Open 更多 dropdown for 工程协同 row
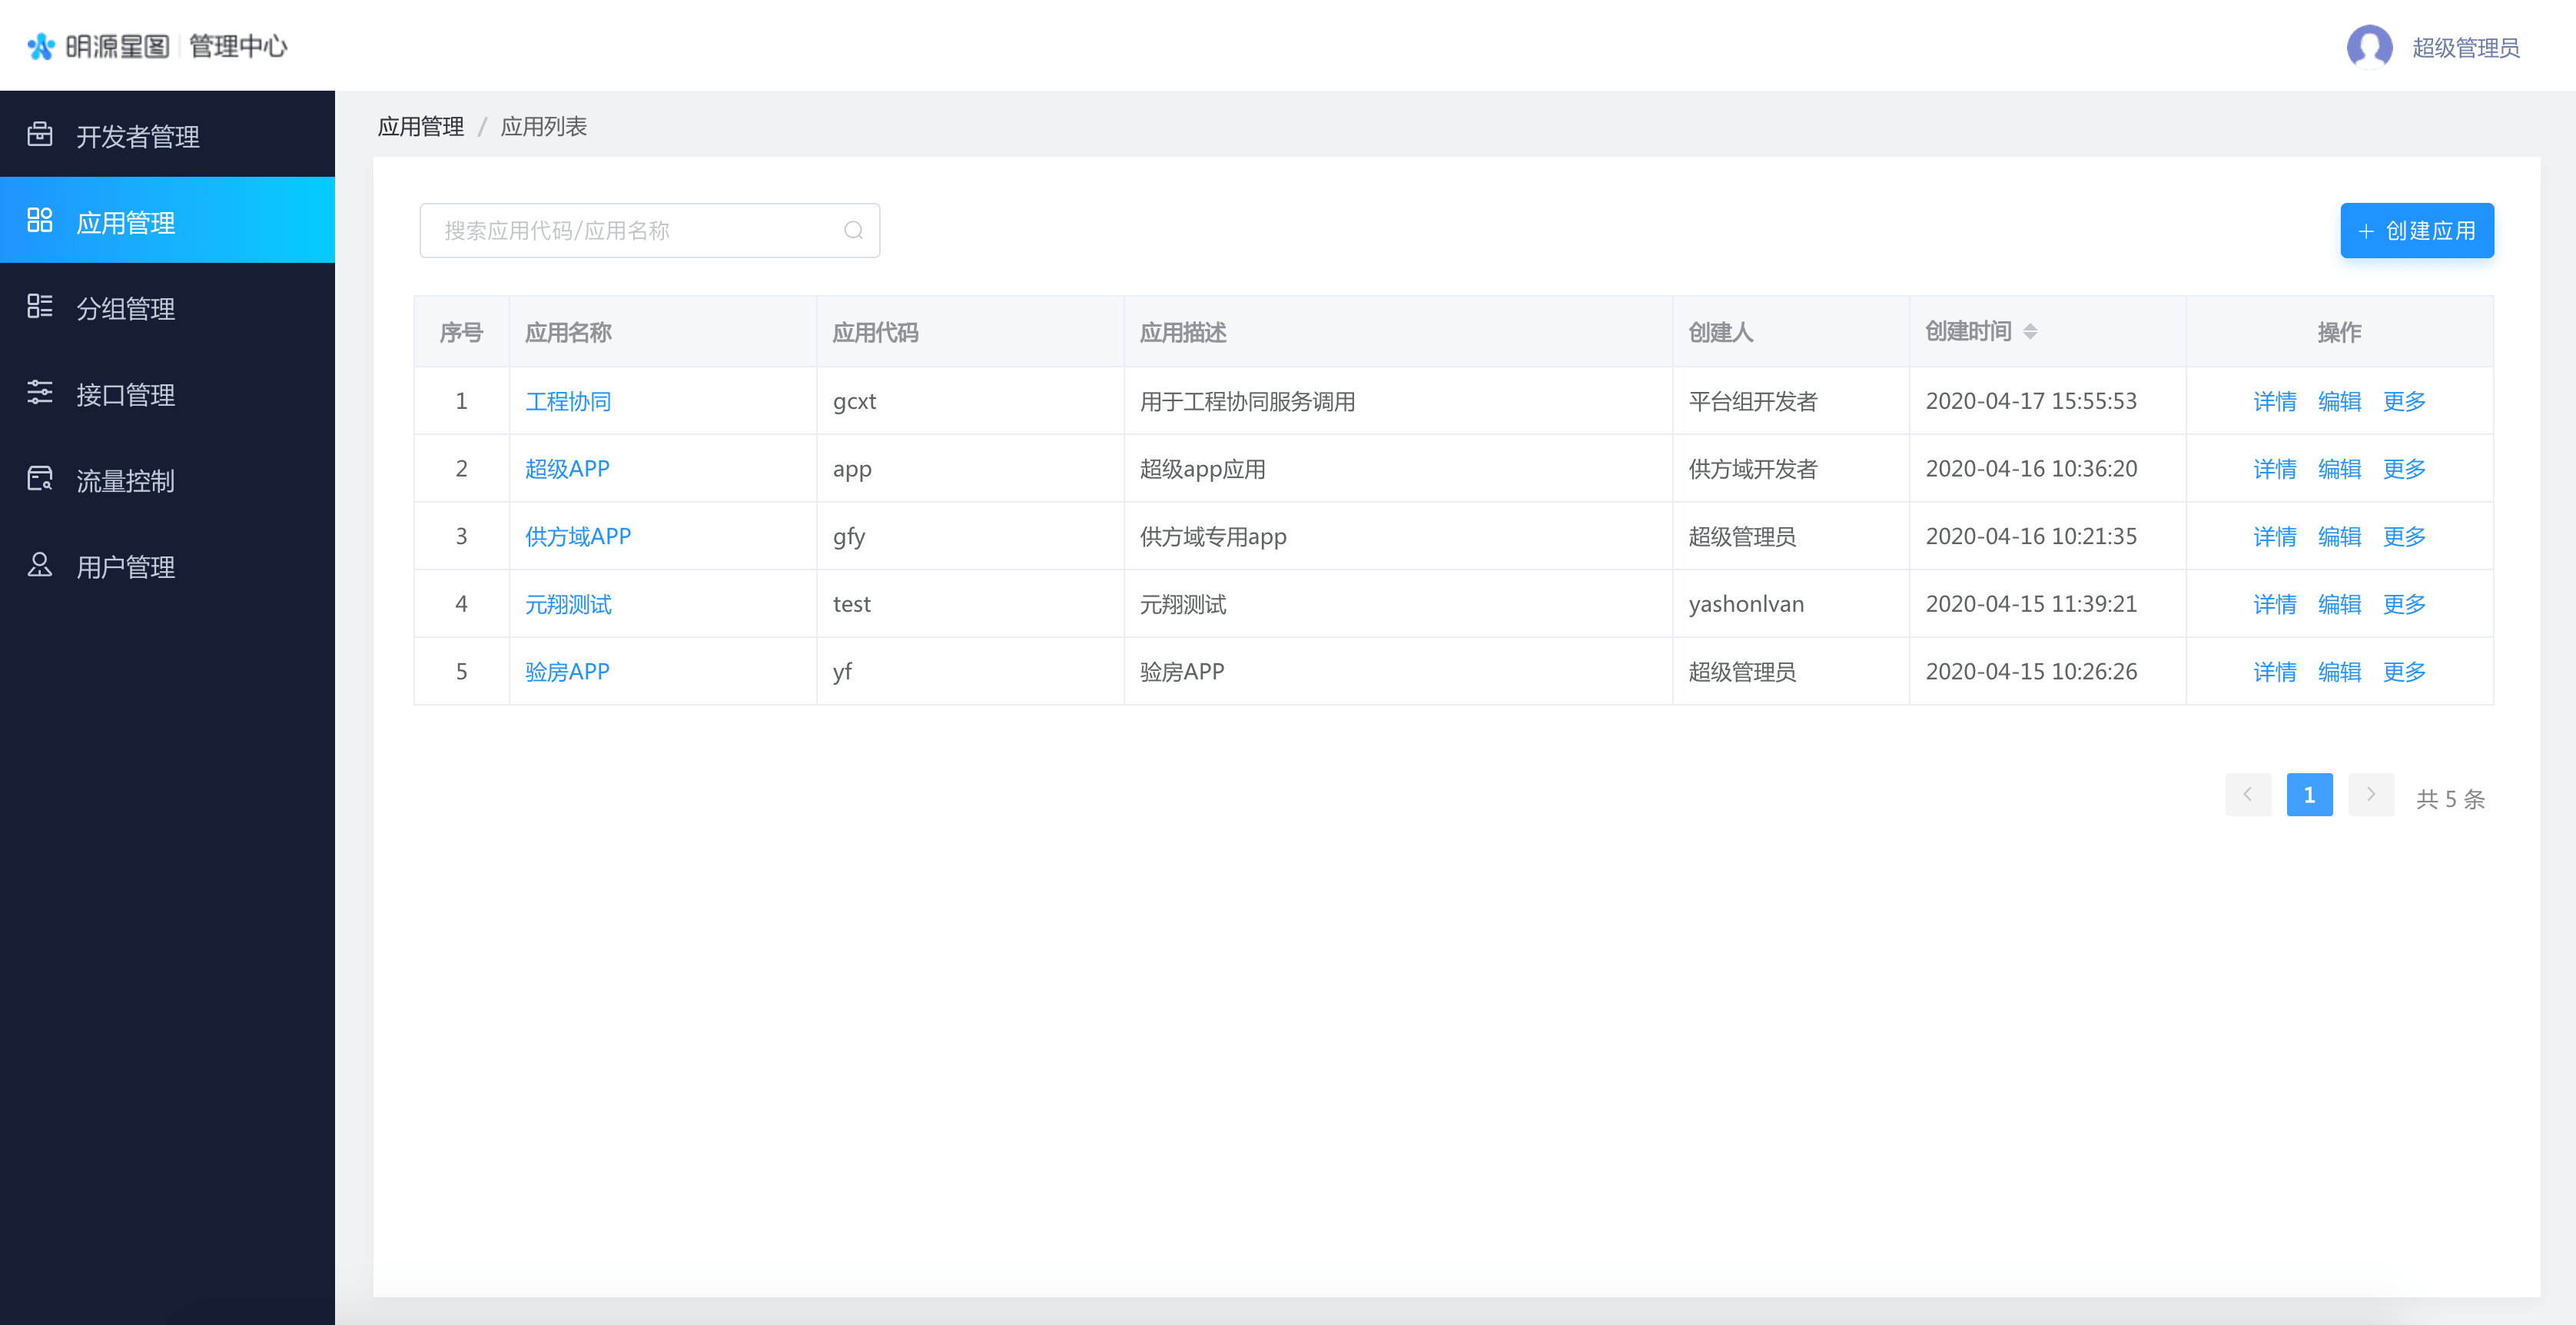This screenshot has height=1325, width=2576. click(2404, 401)
